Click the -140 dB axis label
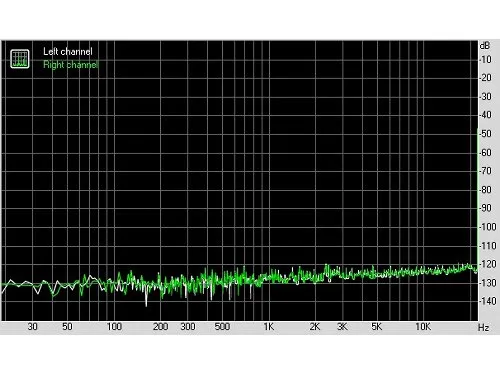500x375 pixels. coord(488,301)
